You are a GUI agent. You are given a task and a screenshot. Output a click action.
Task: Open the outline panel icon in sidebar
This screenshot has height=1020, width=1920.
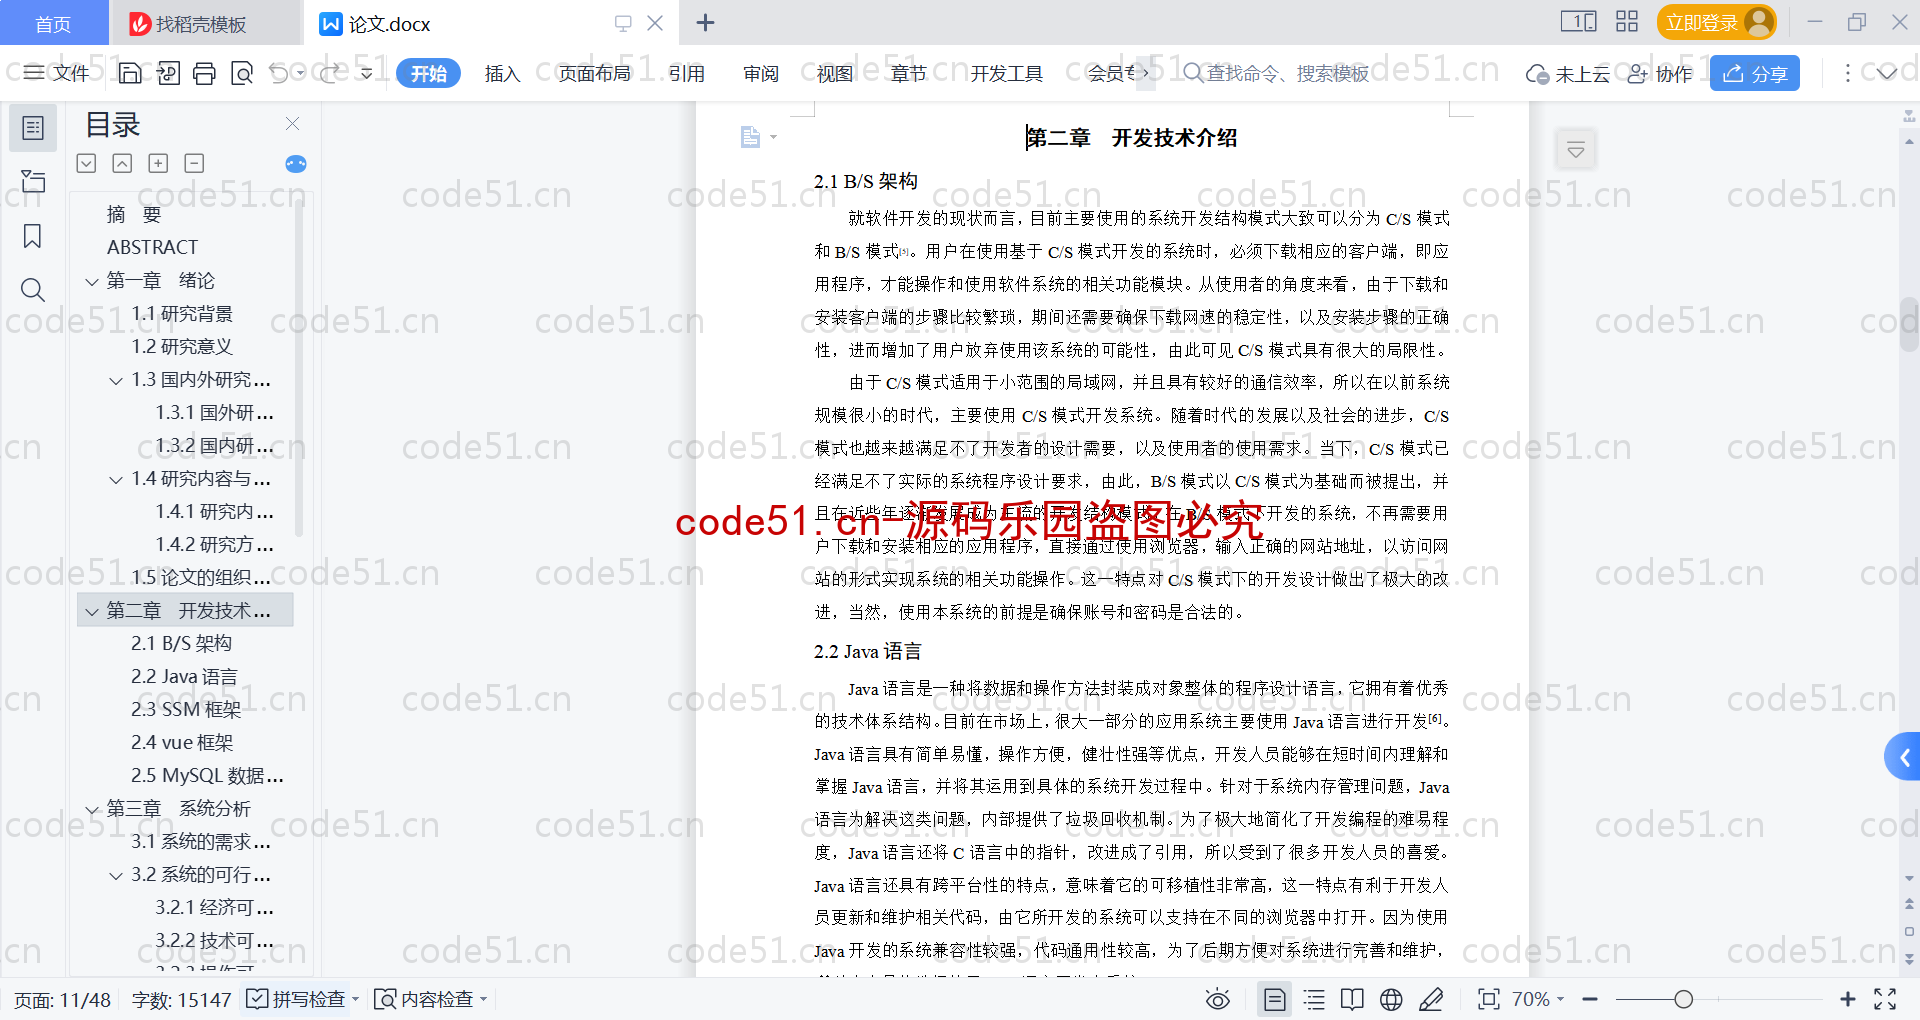(x=33, y=128)
